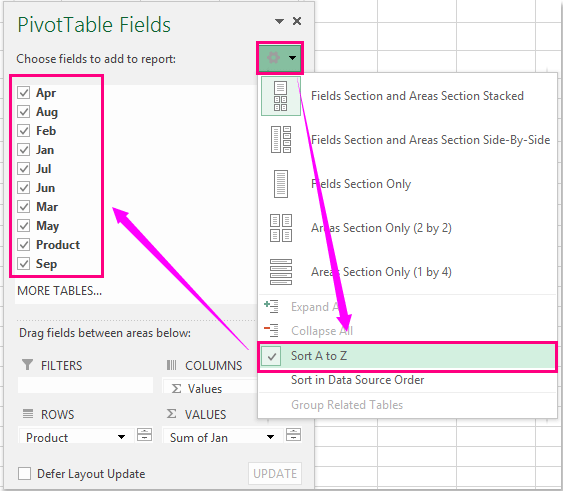Pick the Areas Section Only 1 by 4 icon
Screen dimensions: 563x491
pos(281,272)
